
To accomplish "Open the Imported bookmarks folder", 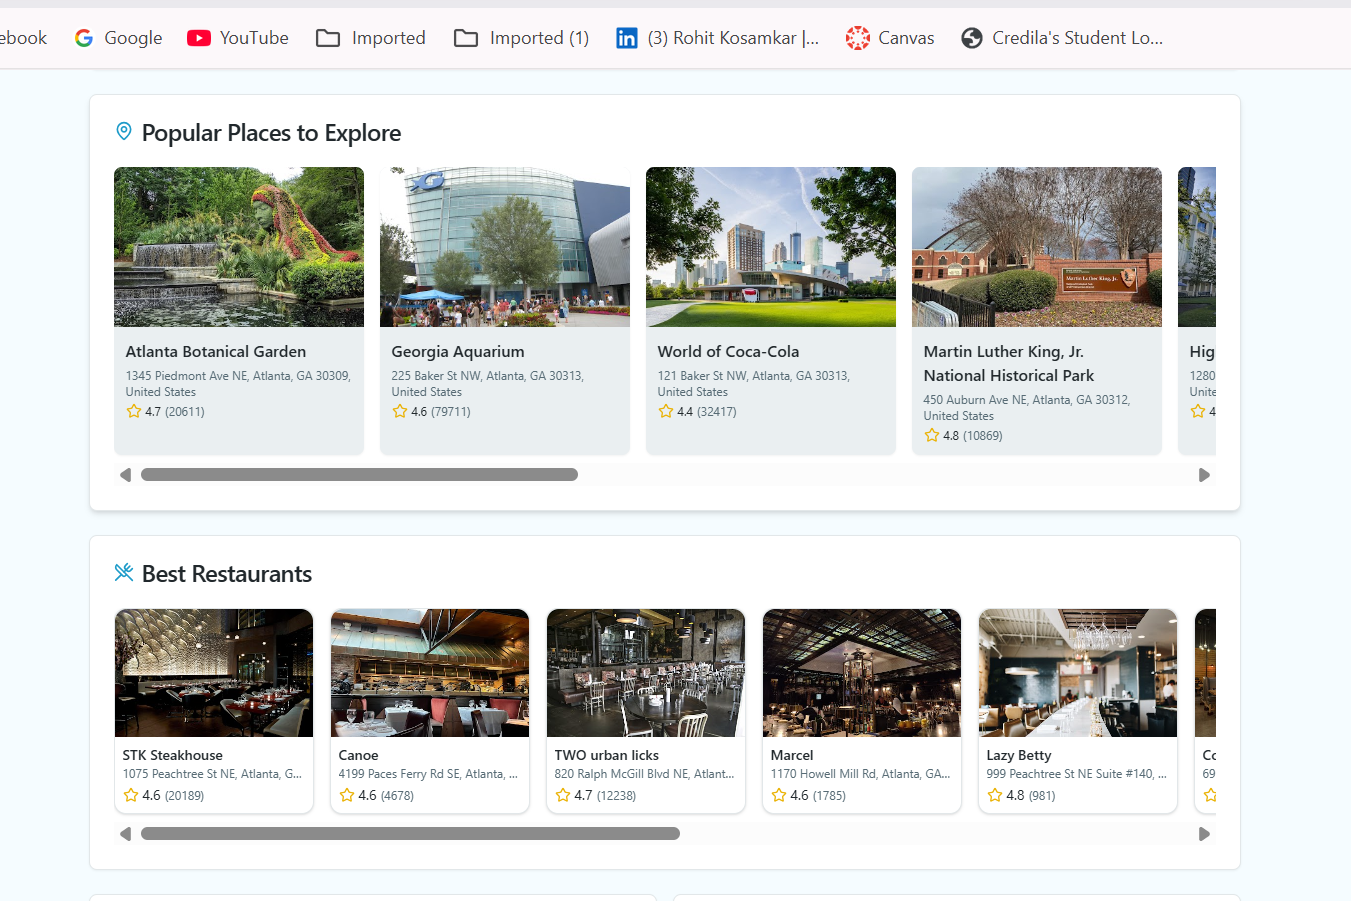I will pos(371,38).
